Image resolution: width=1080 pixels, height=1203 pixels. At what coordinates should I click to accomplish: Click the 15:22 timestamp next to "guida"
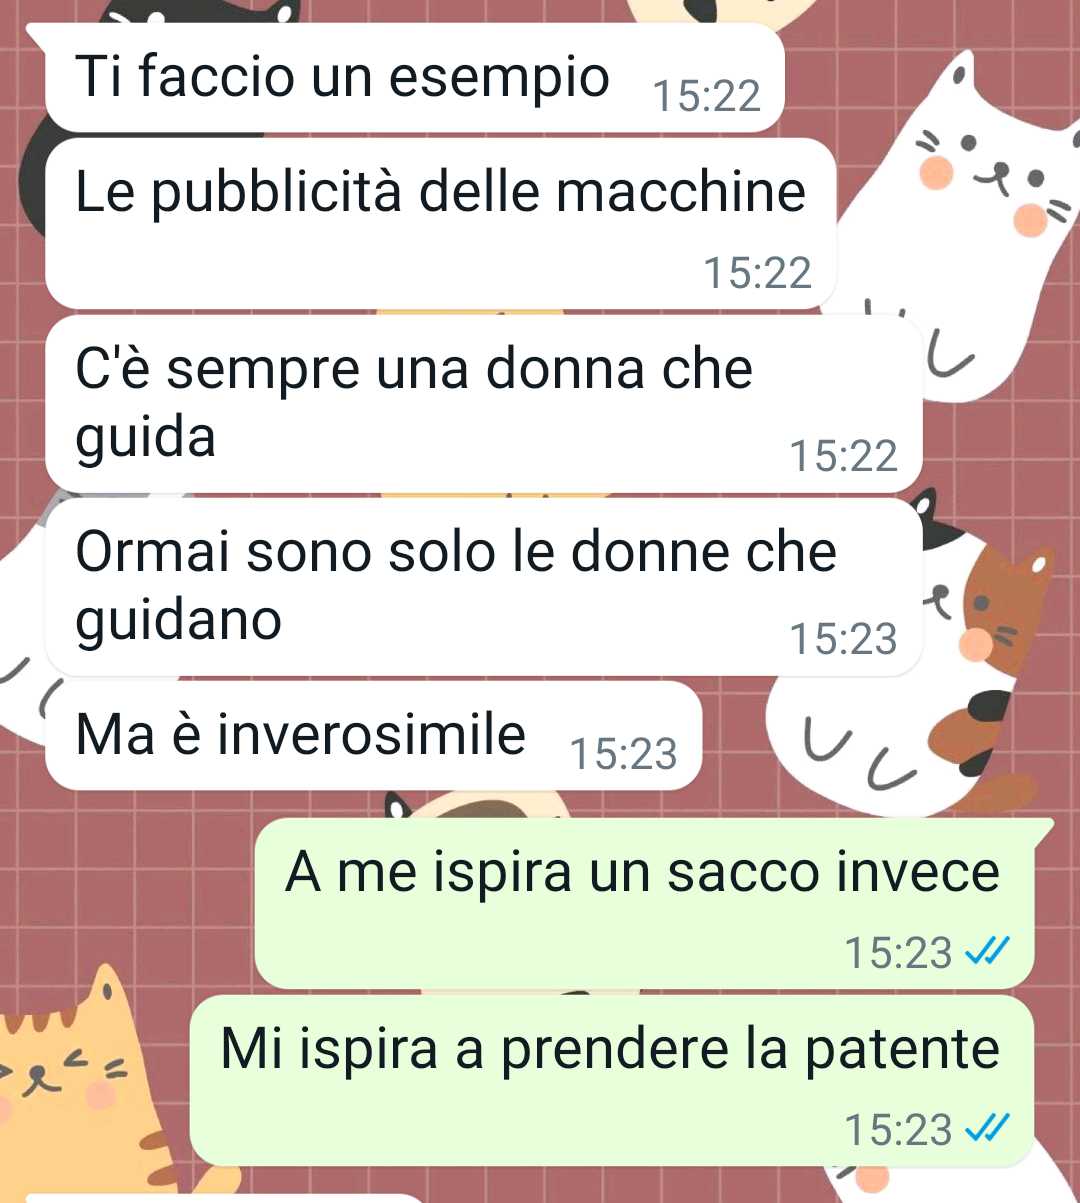click(843, 456)
